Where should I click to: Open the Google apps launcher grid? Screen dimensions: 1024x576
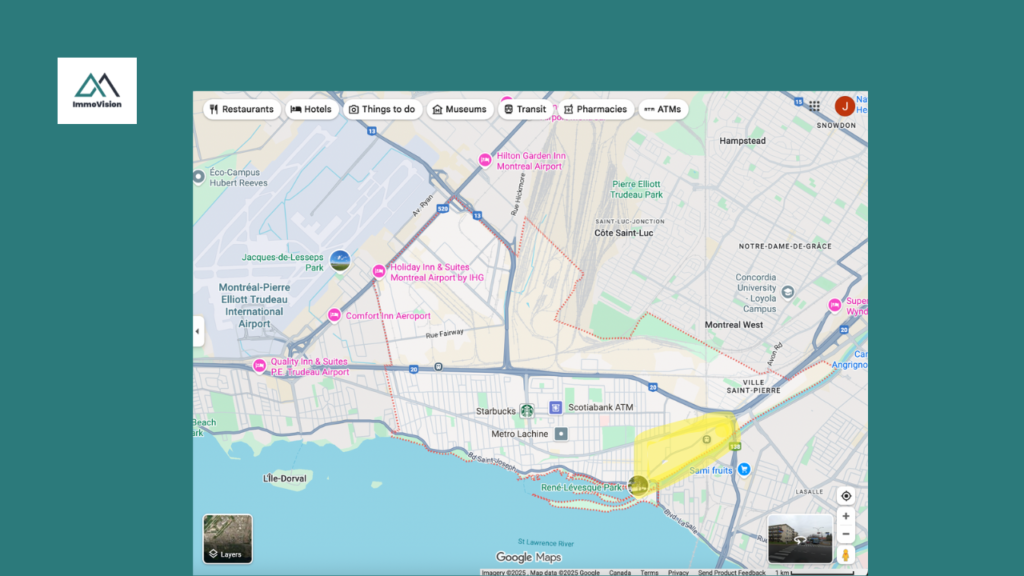[814, 106]
